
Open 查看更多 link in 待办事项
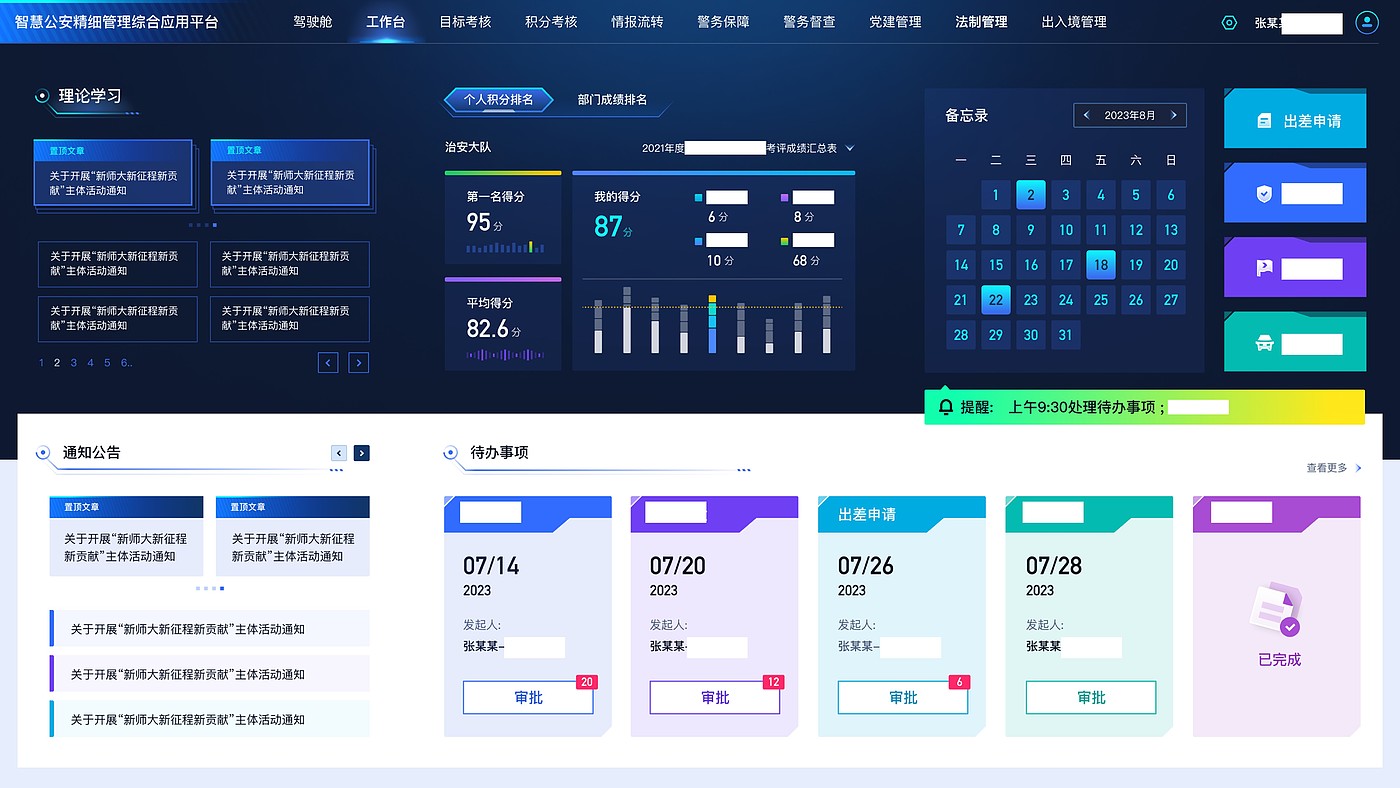pyautogui.click(x=1333, y=468)
